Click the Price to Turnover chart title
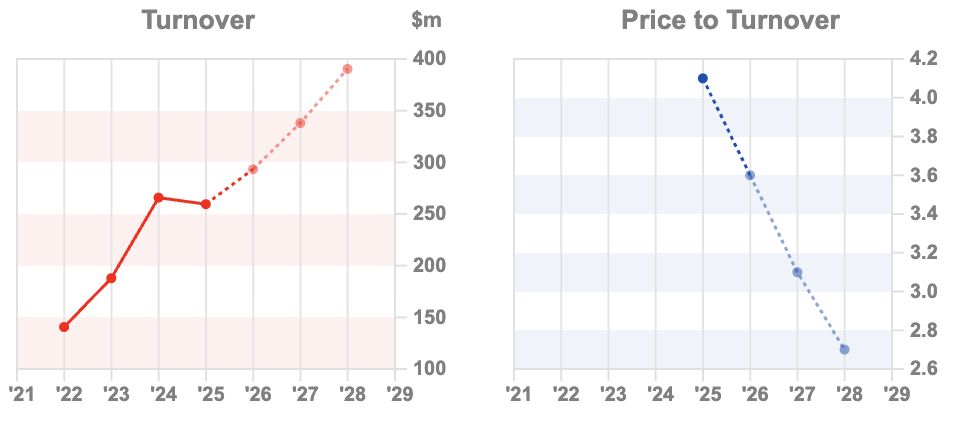Image resolution: width=958 pixels, height=422 pixels. 730,20
